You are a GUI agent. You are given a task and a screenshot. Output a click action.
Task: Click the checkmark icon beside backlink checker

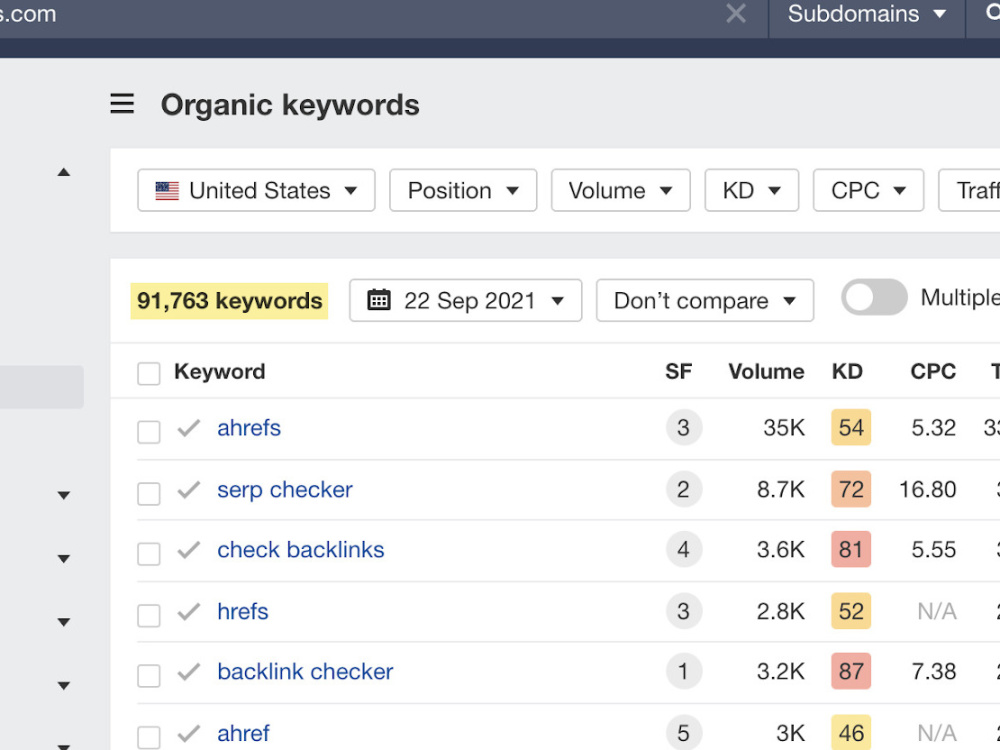(x=189, y=672)
